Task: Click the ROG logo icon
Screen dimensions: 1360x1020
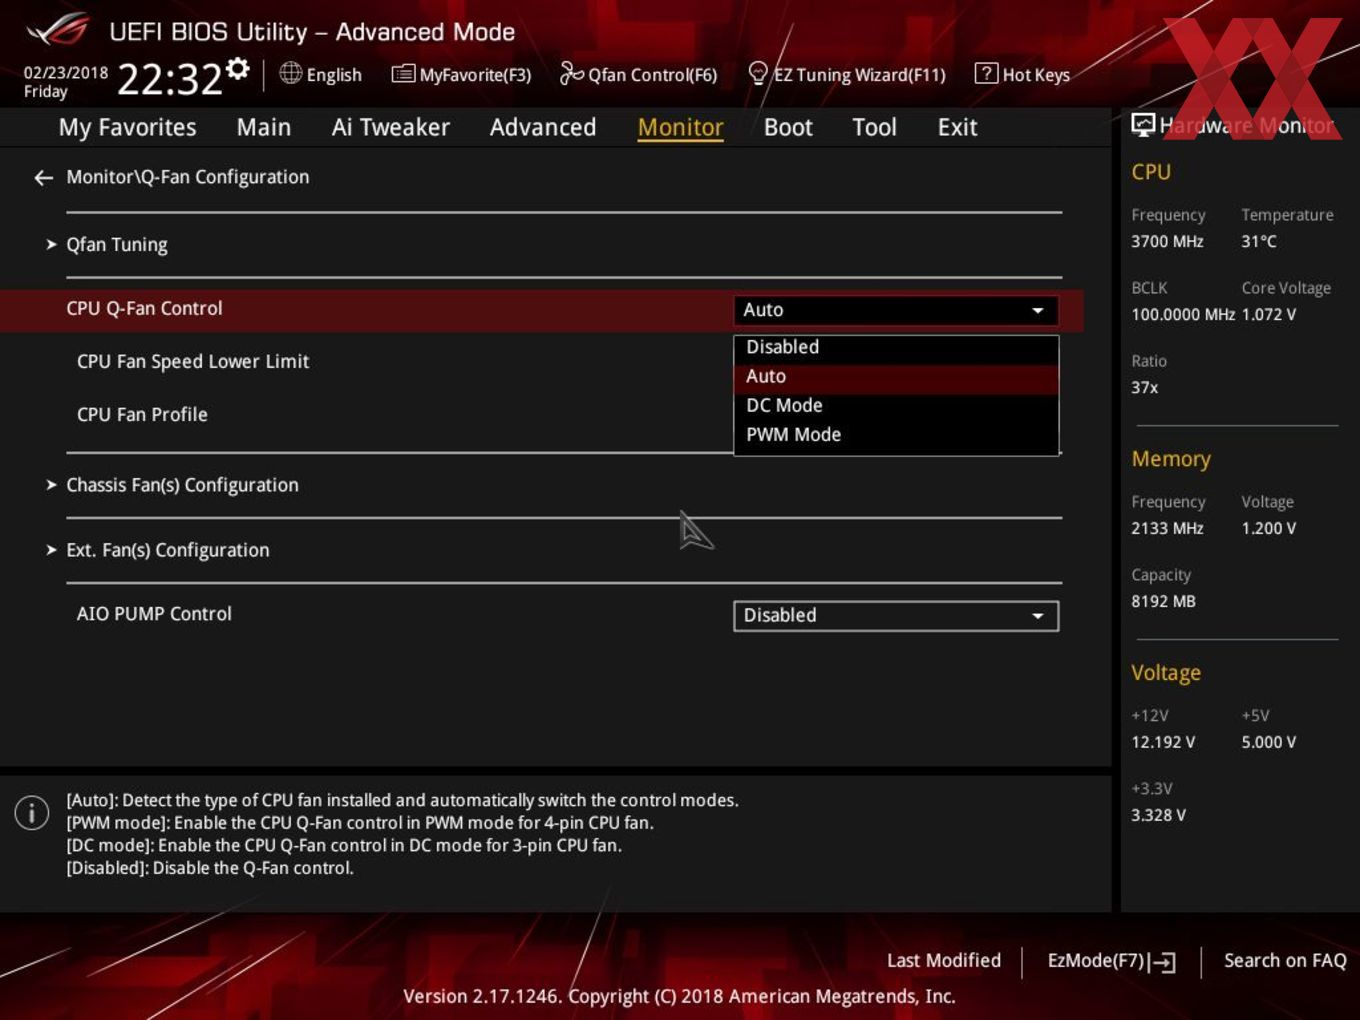Action: tap(58, 30)
